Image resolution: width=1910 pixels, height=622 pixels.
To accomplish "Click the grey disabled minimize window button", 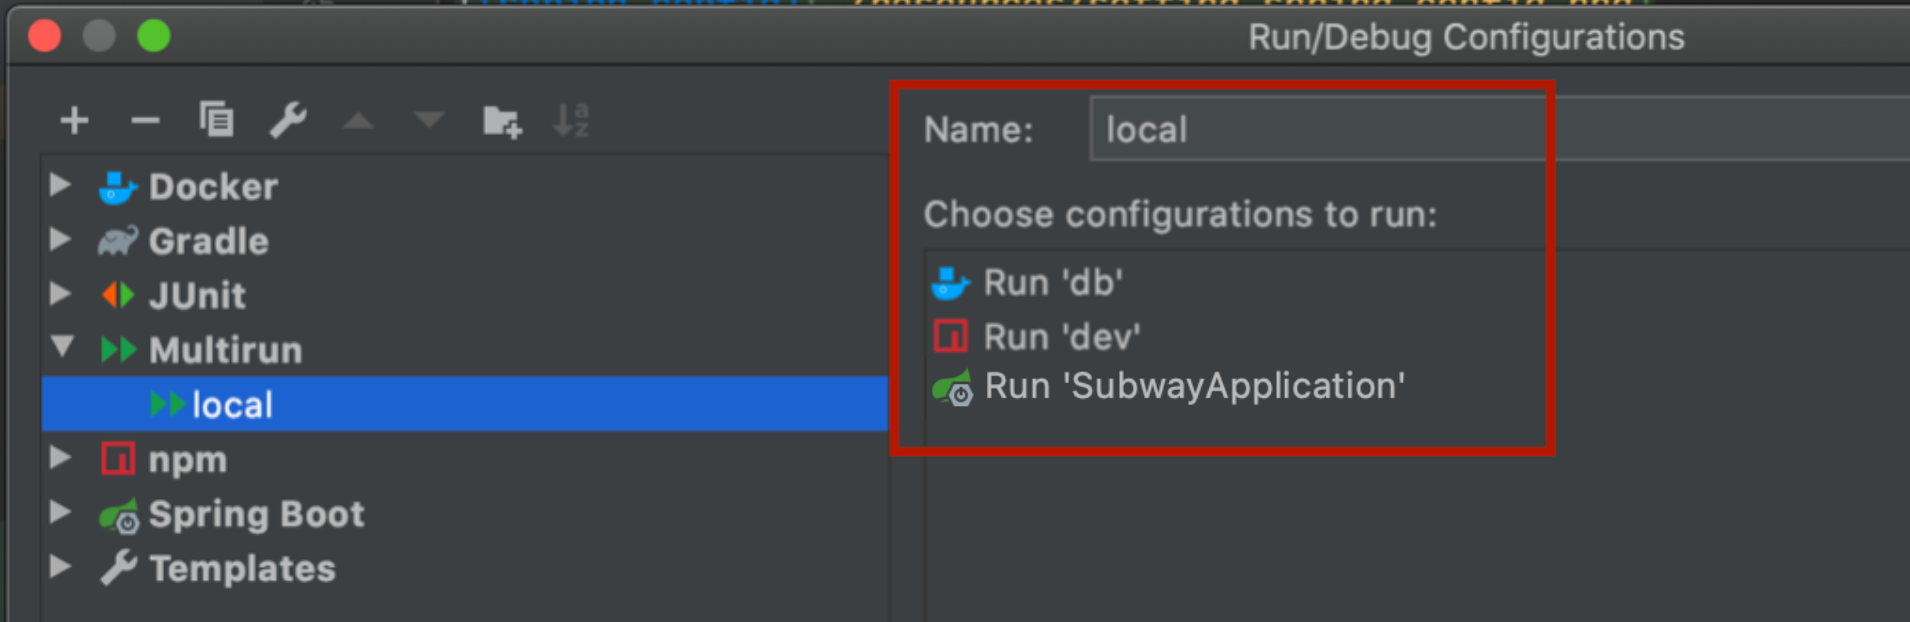I will 99,36.
